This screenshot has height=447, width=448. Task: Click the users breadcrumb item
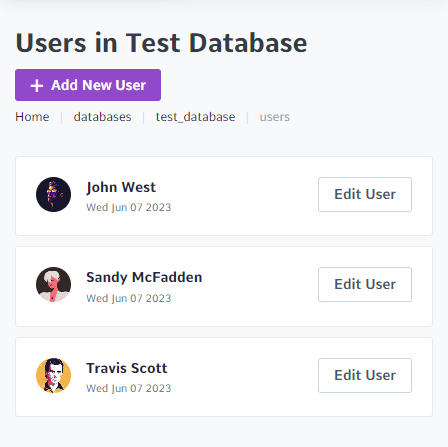click(275, 117)
